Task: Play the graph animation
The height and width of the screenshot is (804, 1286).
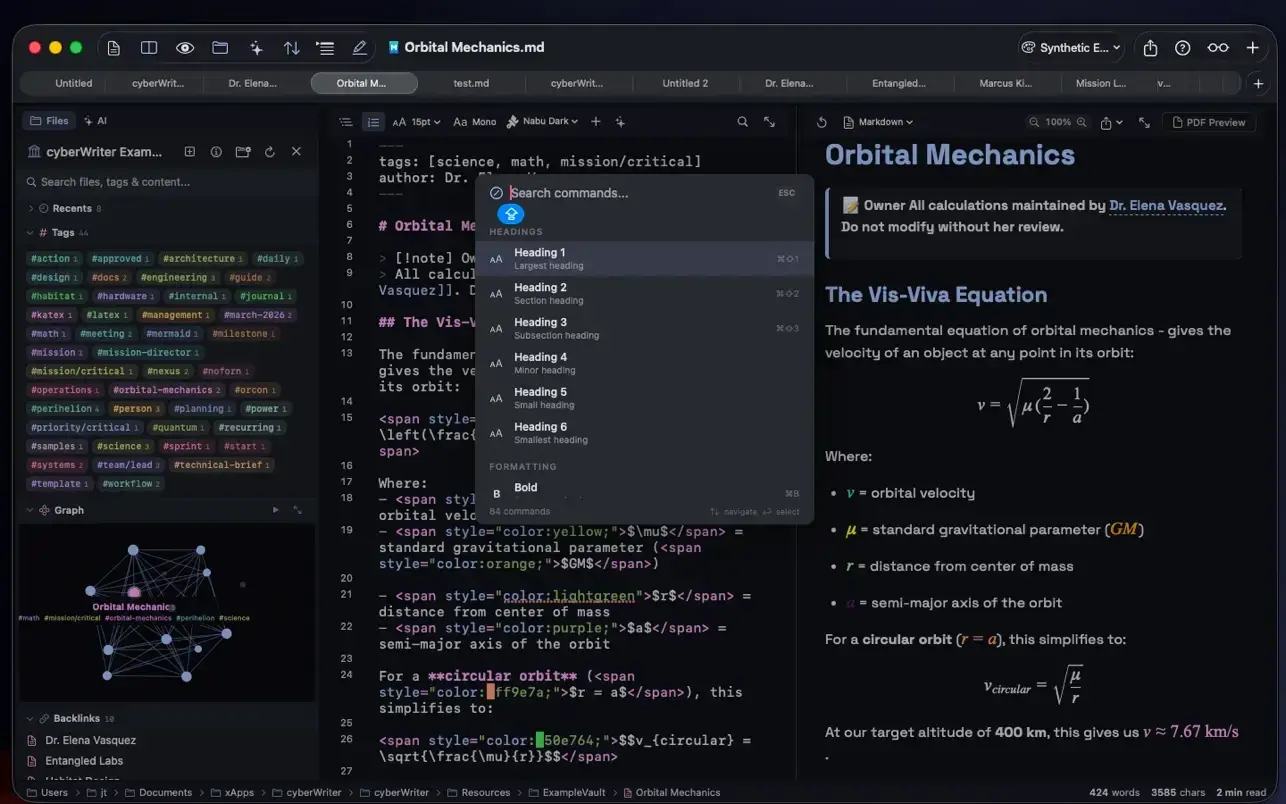Action: (276, 510)
